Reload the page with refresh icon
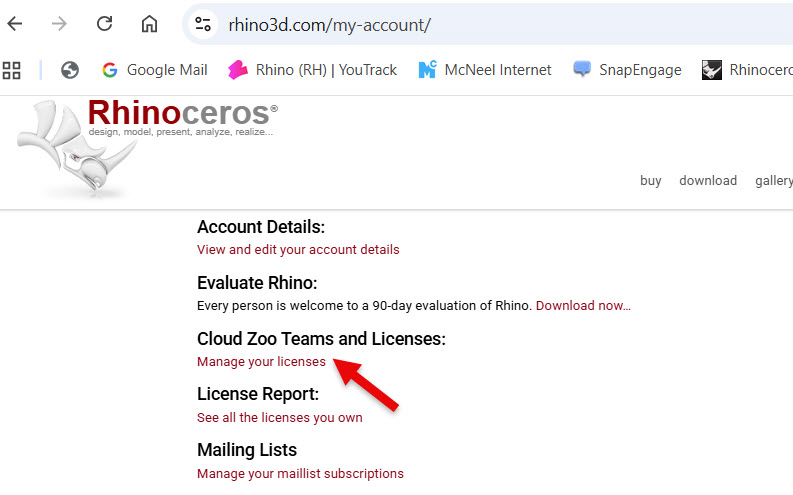The height and width of the screenshot is (495, 793). 104,23
